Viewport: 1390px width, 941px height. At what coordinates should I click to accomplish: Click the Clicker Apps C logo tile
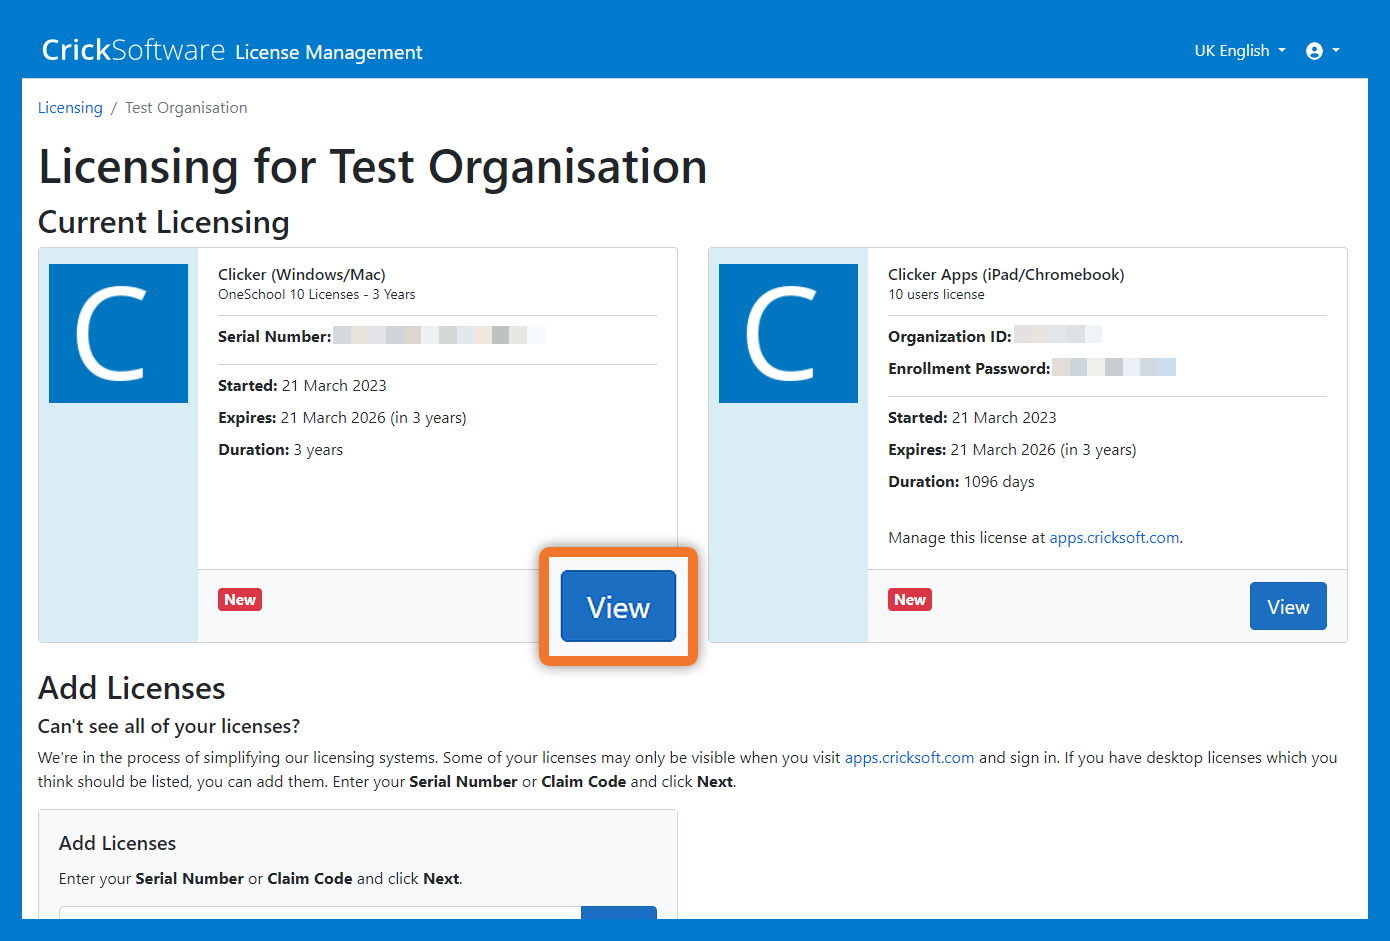[x=788, y=333]
